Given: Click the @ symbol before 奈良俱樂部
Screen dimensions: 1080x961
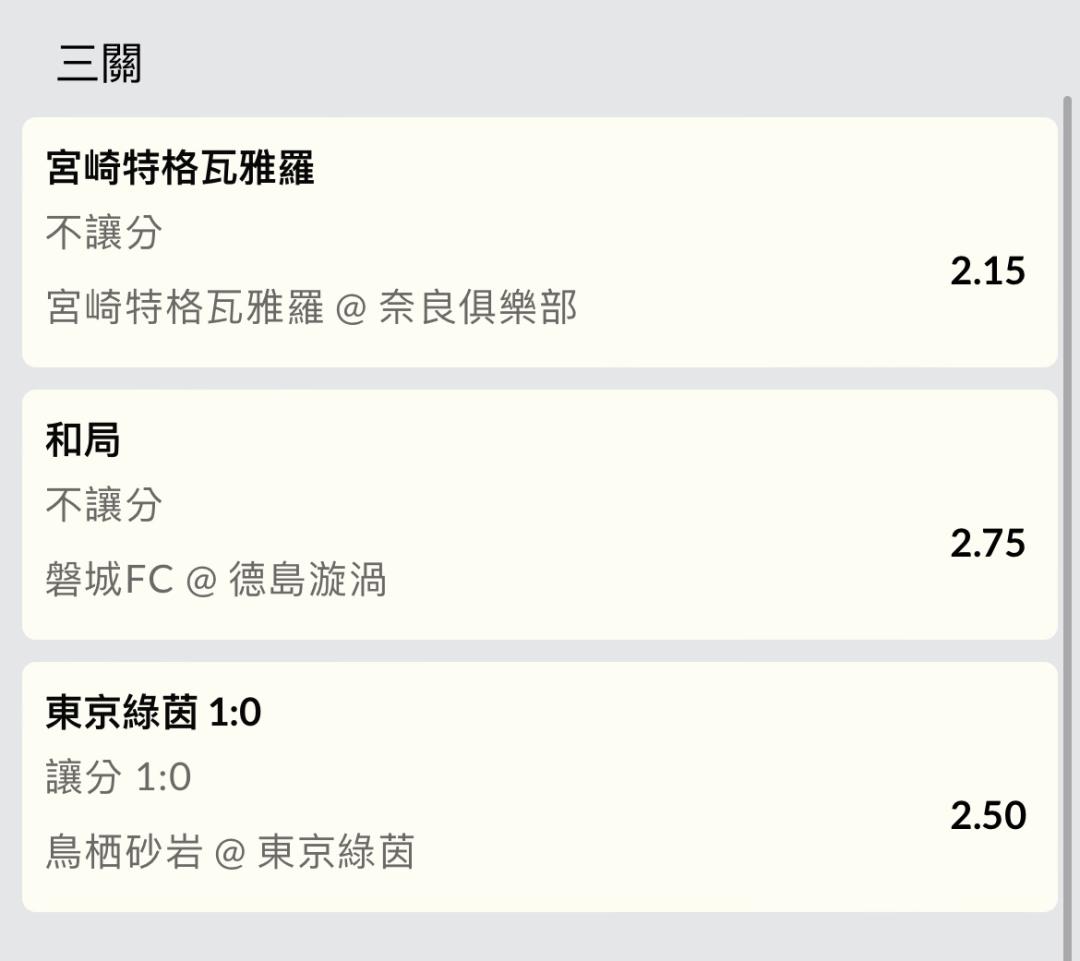Looking at the screenshot, I should tap(352, 308).
